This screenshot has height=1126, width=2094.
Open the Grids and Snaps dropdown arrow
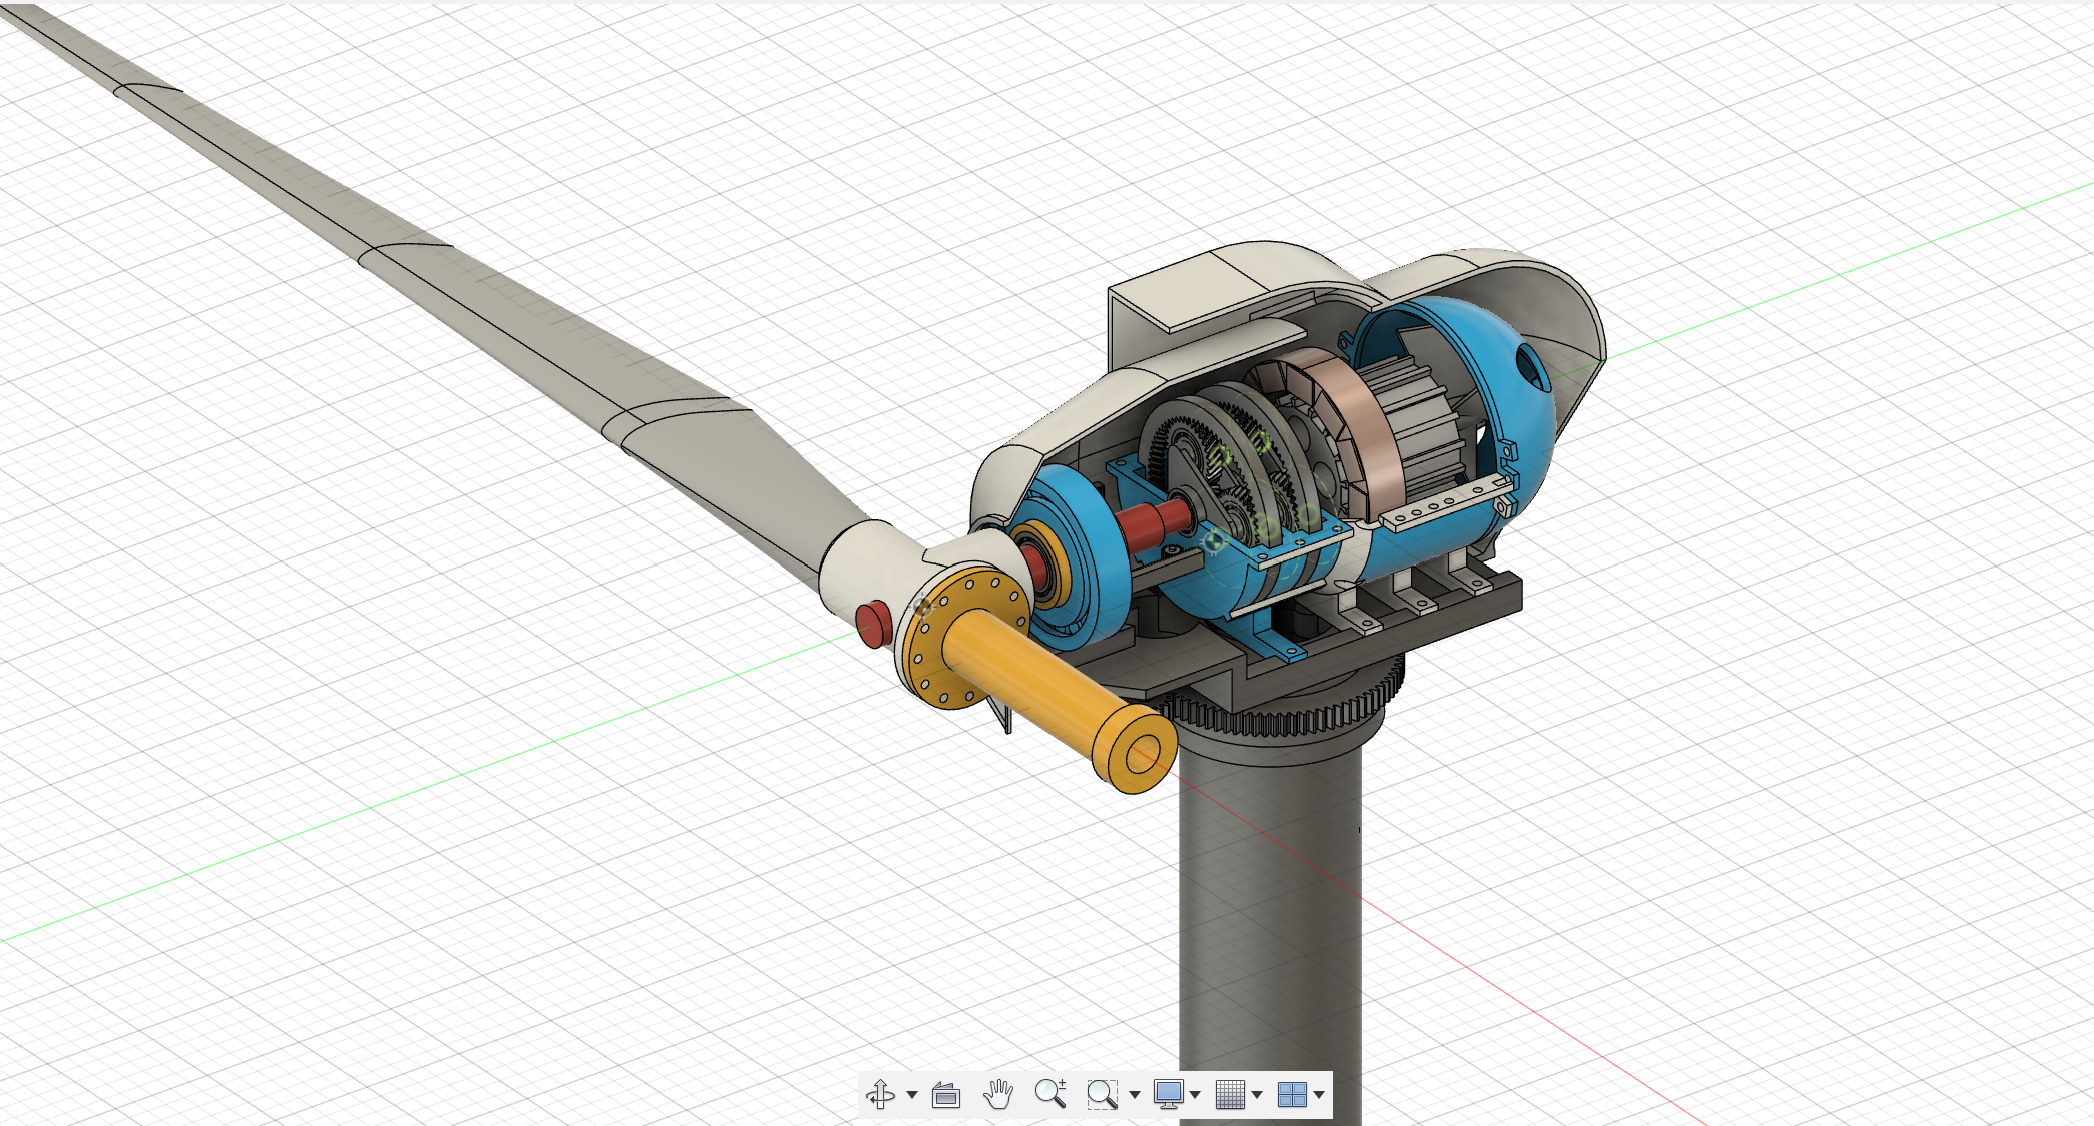1257,1095
